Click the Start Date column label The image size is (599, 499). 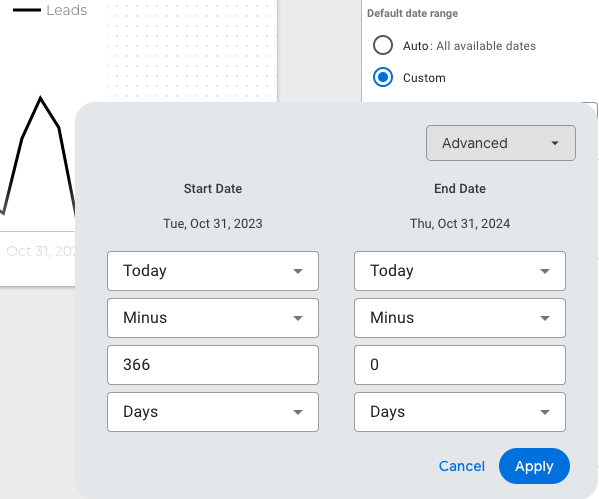213,188
